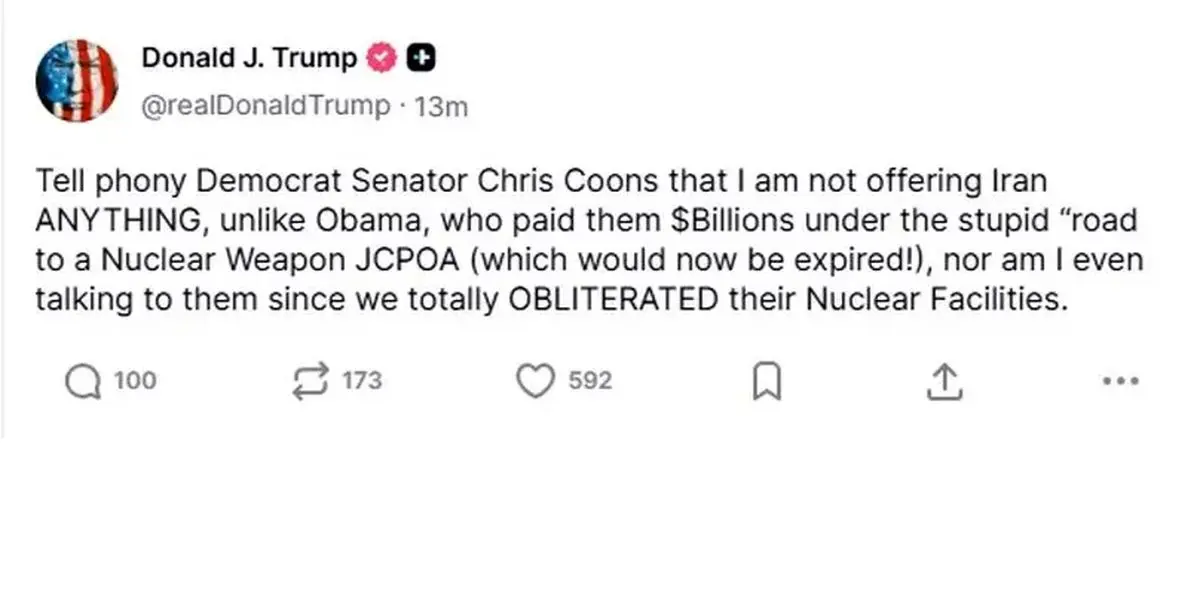This screenshot has width=1200, height=600.
Task: Click the like count of 592
Action: pos(590,381)
